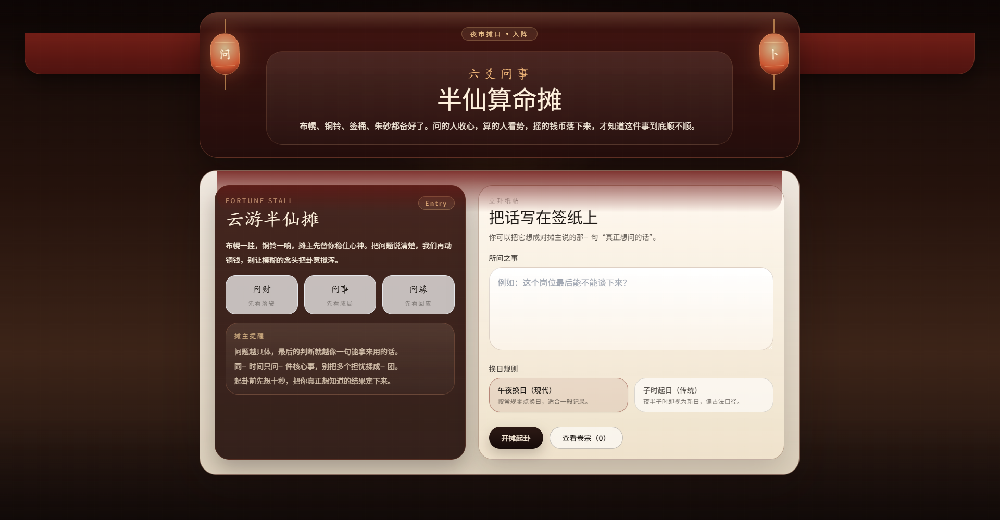This screenshot has height=520, width=1000.
Task: Click the dark 开摊起卦 button
Action: pos(516,438)
